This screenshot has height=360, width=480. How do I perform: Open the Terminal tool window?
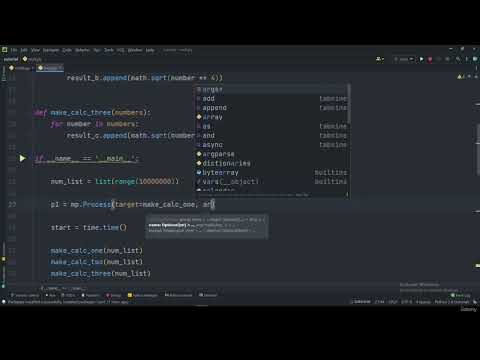(208, 295)
